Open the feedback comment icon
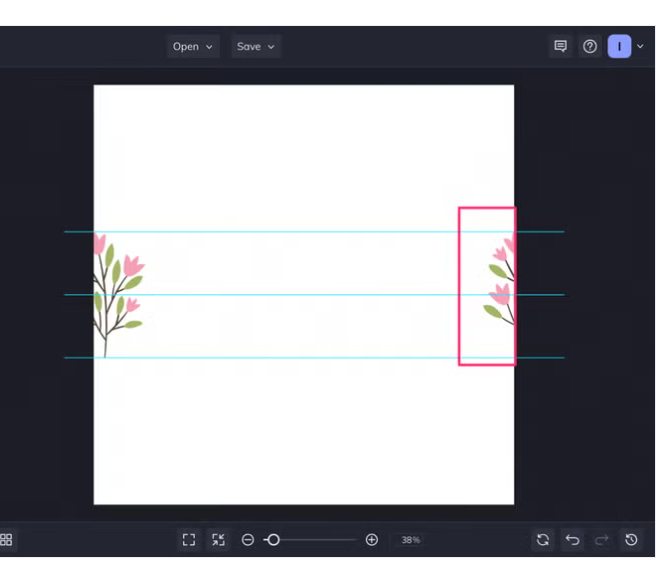This screenshot has height=577, width=666. coord(561,46)
